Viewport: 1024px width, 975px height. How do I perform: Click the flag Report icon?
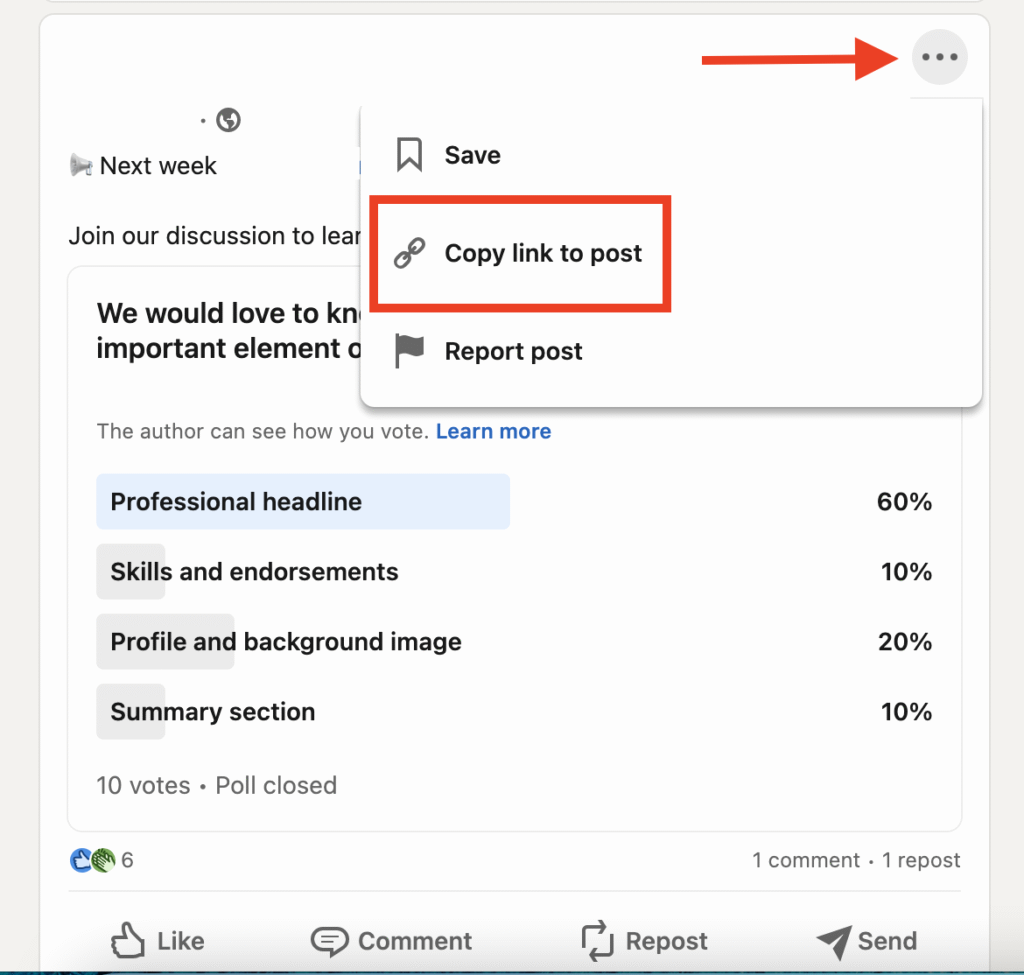tap(409, 351)
